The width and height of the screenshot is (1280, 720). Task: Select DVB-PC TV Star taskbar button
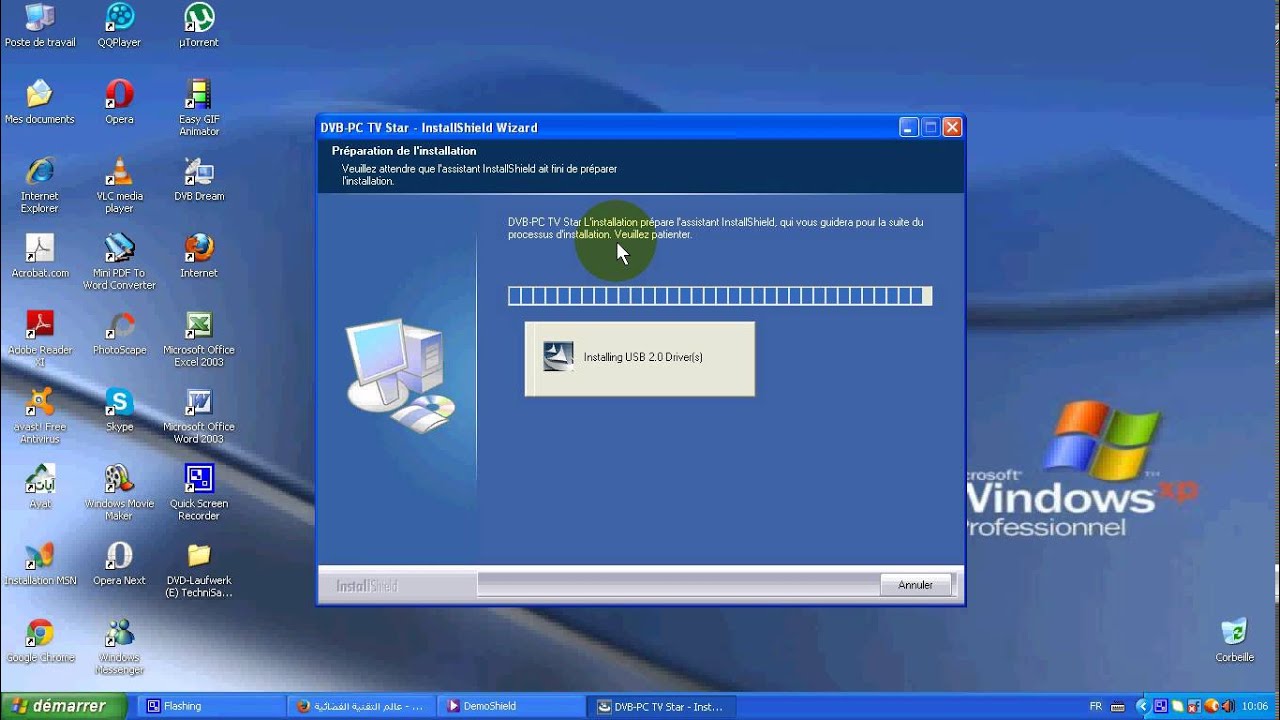coord(660,706)
